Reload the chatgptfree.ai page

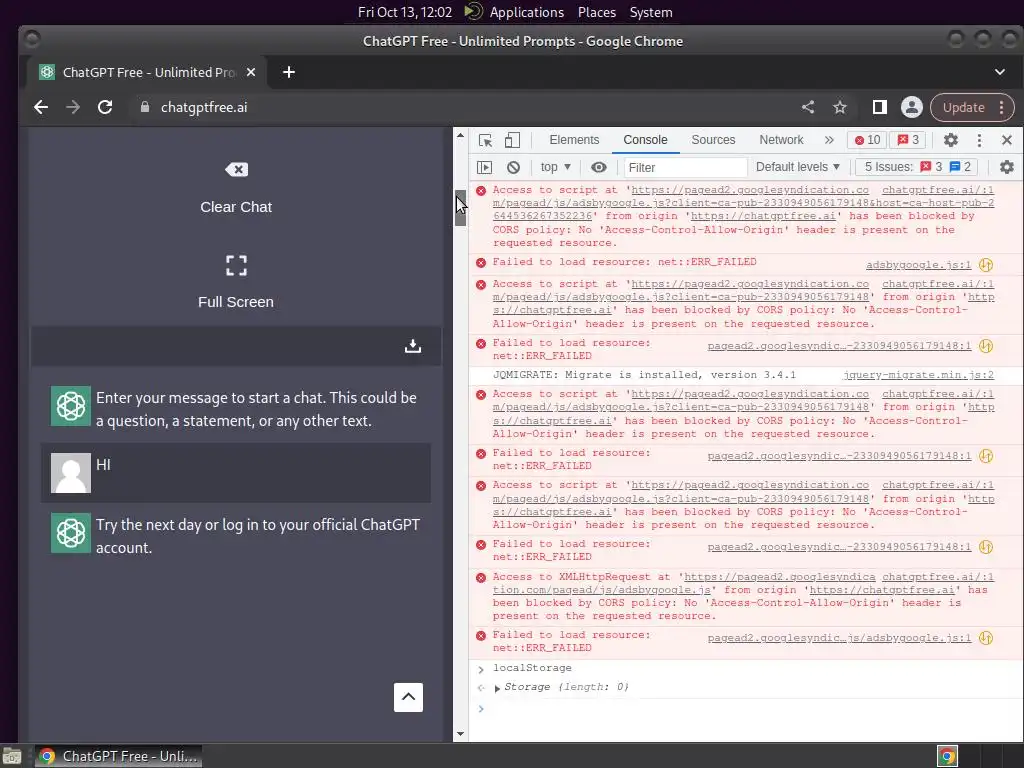(105, 107)
